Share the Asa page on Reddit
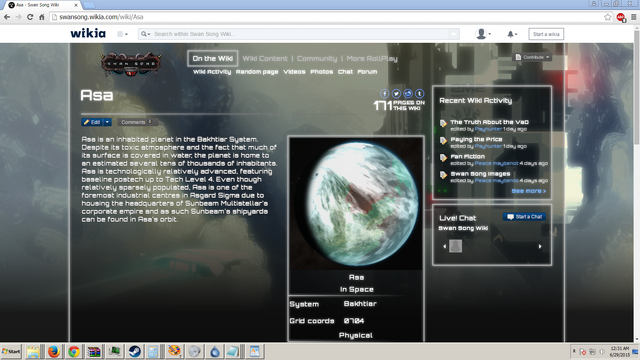 pyautogui.click(x=408, y=93)
